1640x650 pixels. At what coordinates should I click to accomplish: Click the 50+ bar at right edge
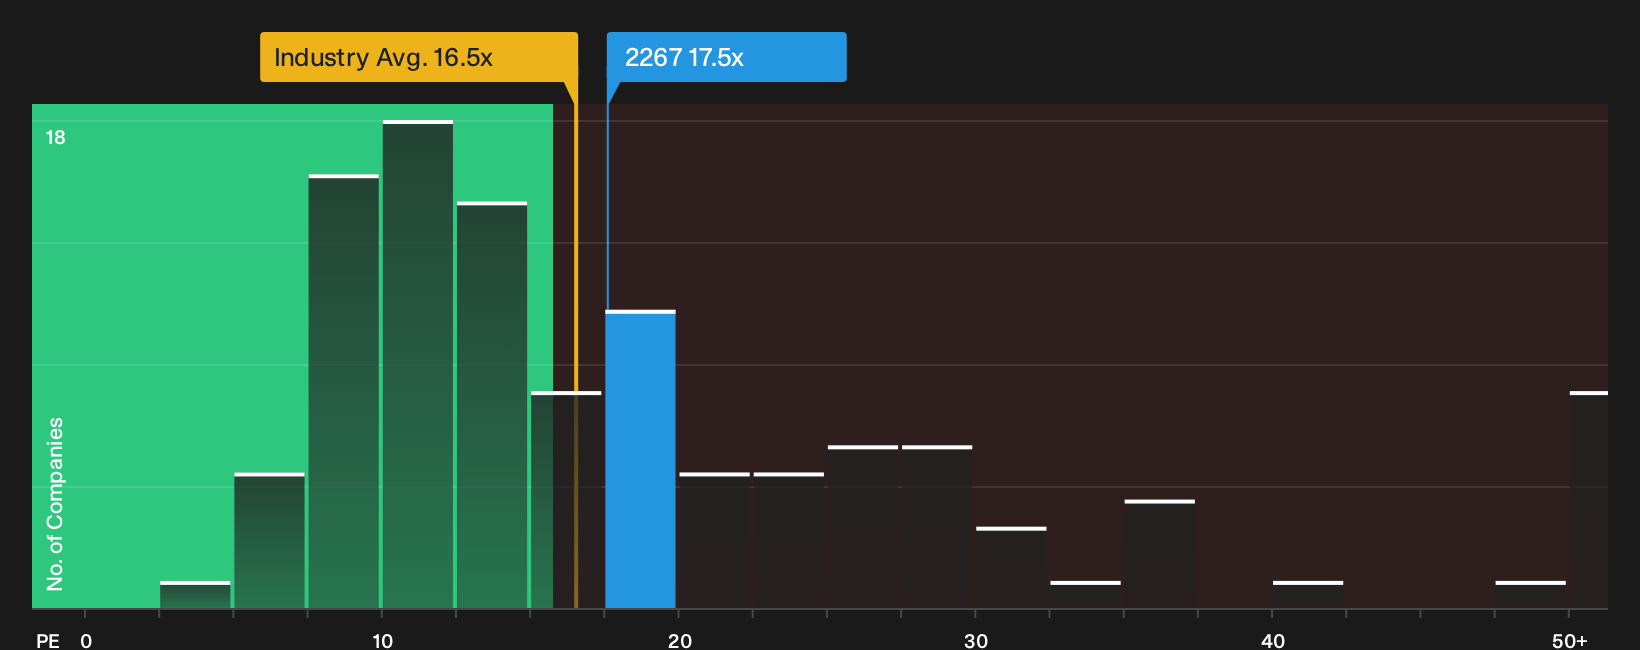tap(1588, 500)
